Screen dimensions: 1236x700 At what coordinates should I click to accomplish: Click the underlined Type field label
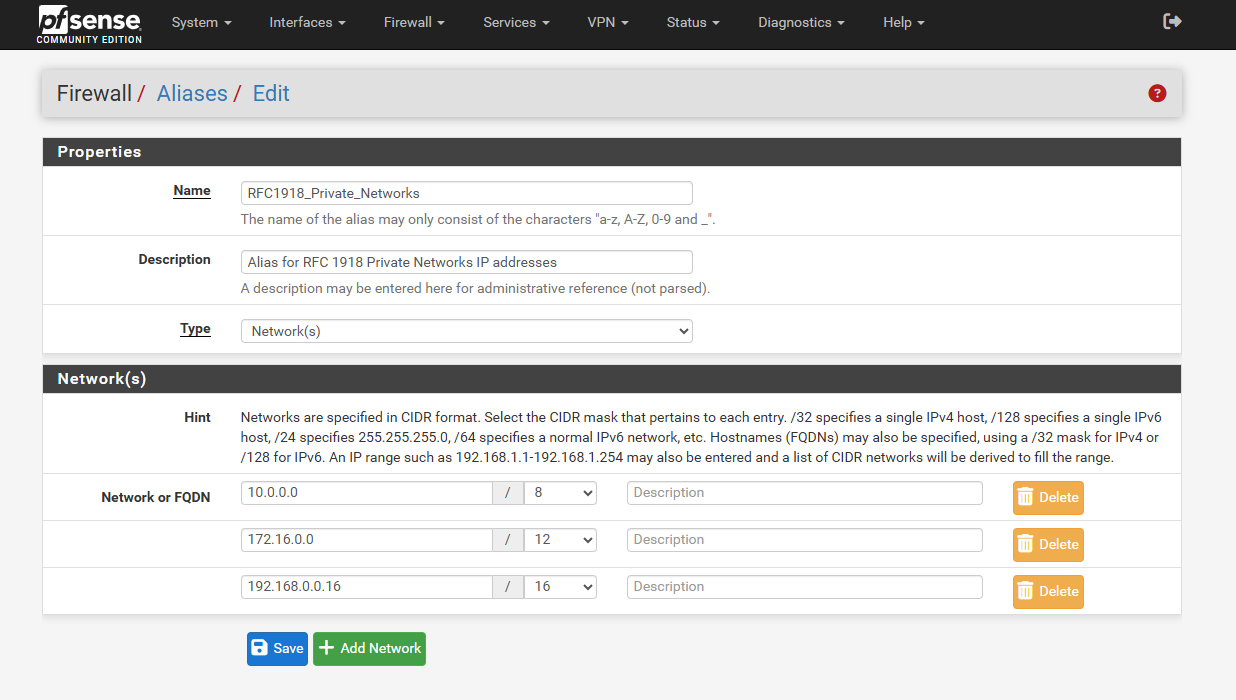point(195,329)
